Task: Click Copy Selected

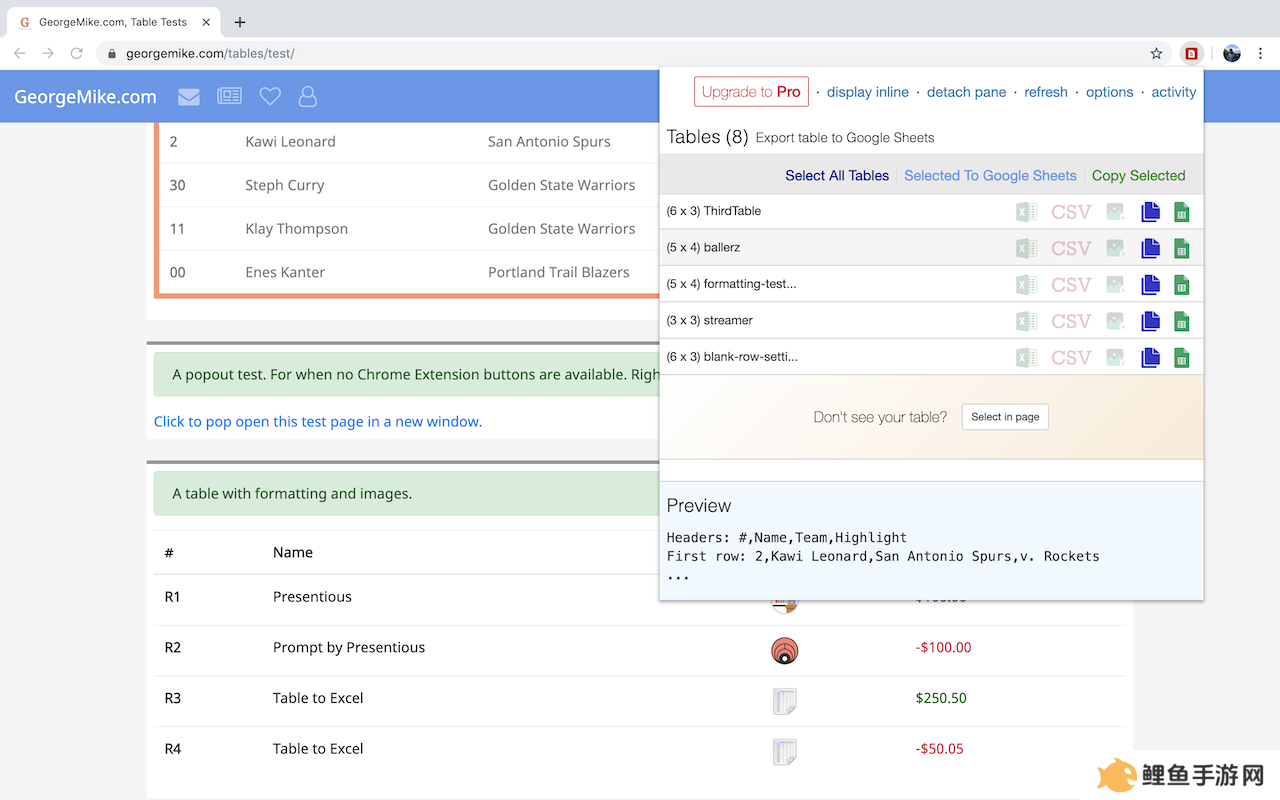Action: [x=1139, y=175]
